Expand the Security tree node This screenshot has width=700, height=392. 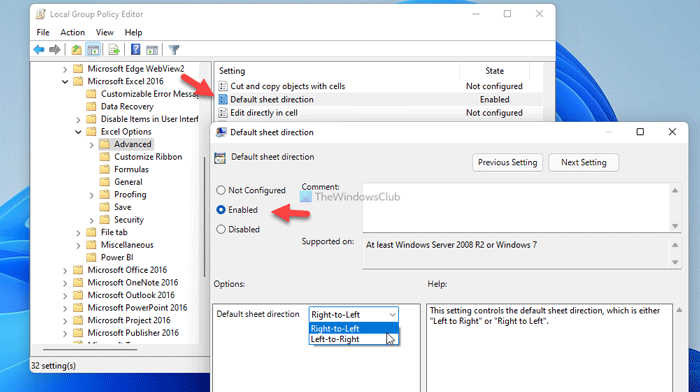[x=92, y=220]
